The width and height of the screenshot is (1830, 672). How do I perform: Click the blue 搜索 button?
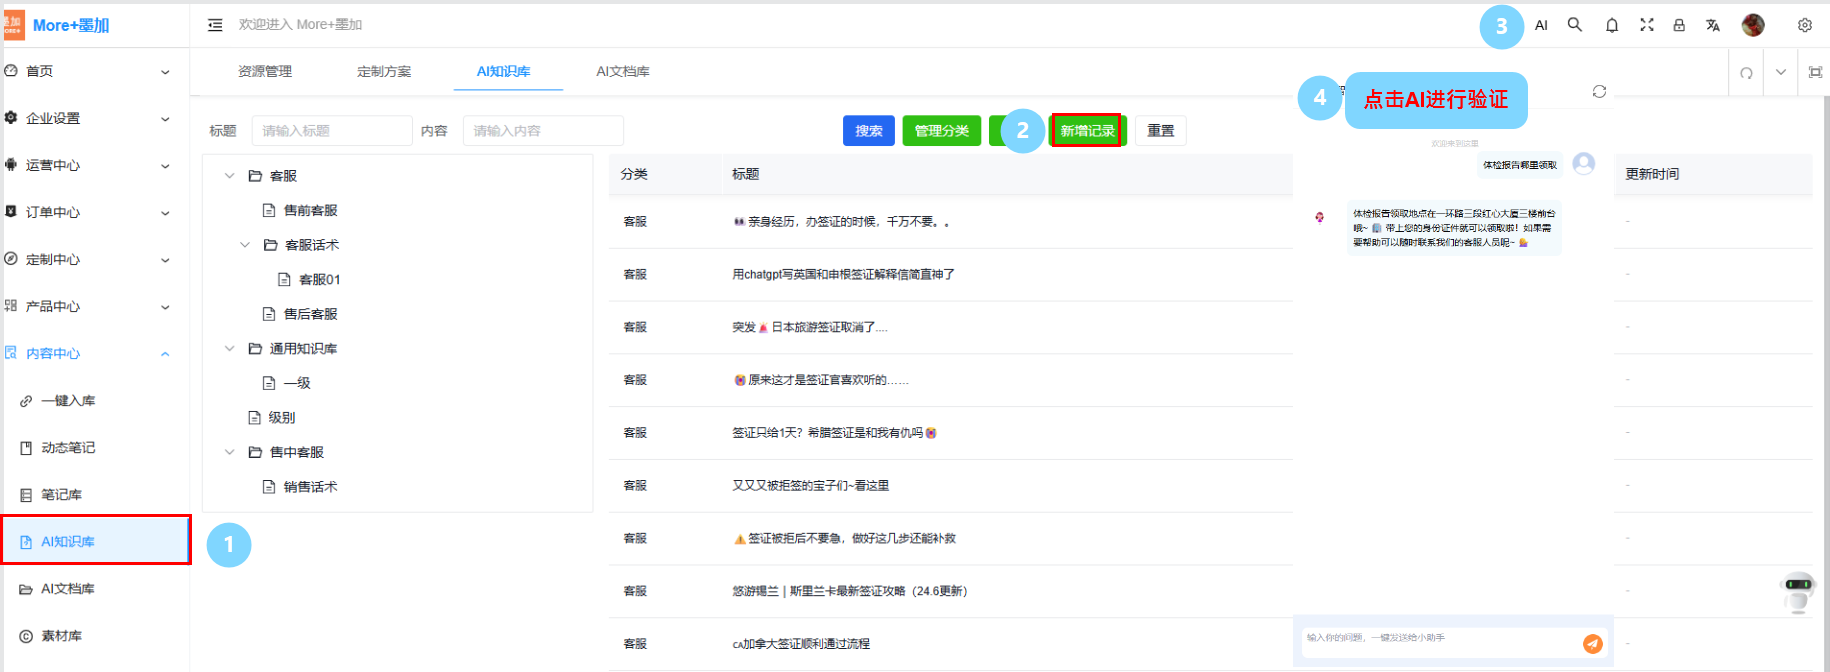click(868, 131)
